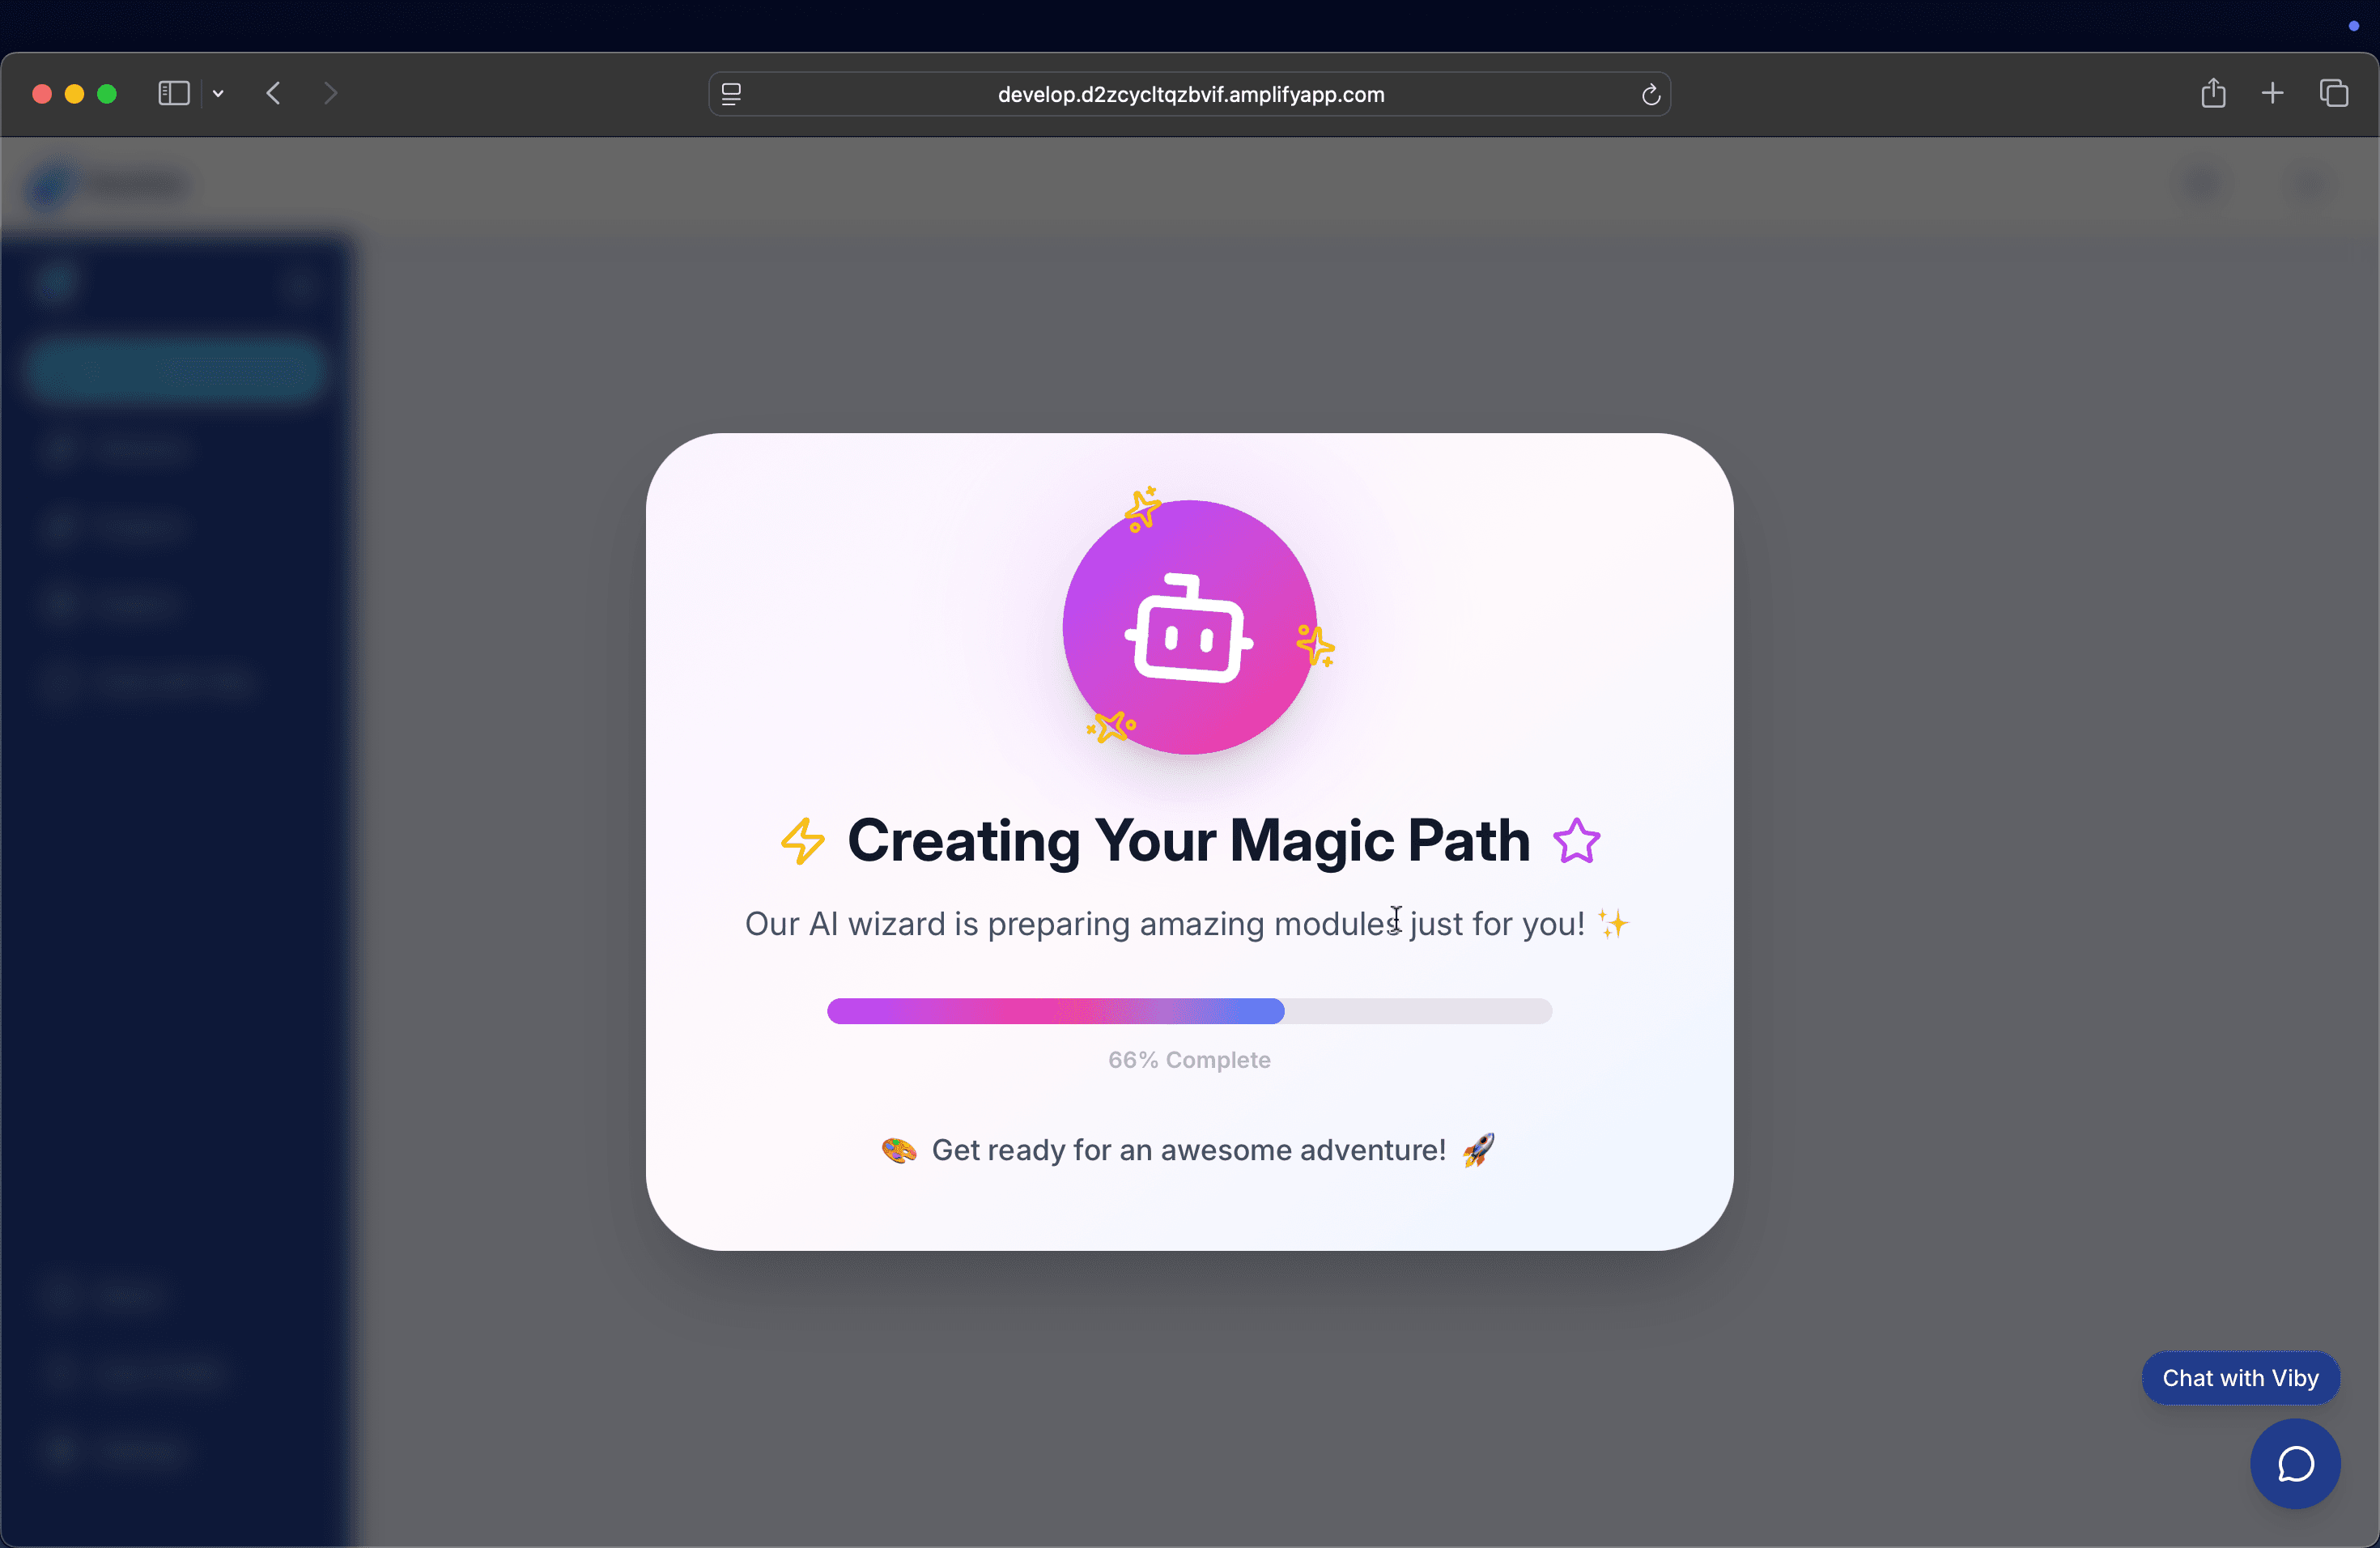Click the Creating Your Magic Path heading
This screenshot has height=1548, width=2380.
[x=1188, y=841]
